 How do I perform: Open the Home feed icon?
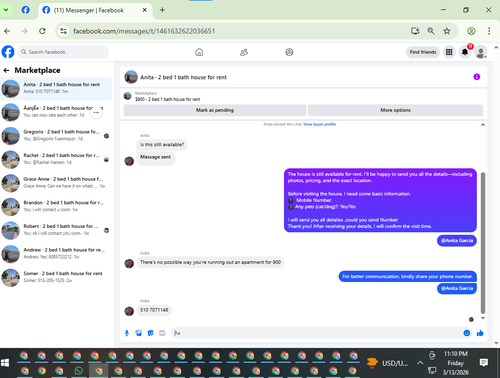point(199,52)
